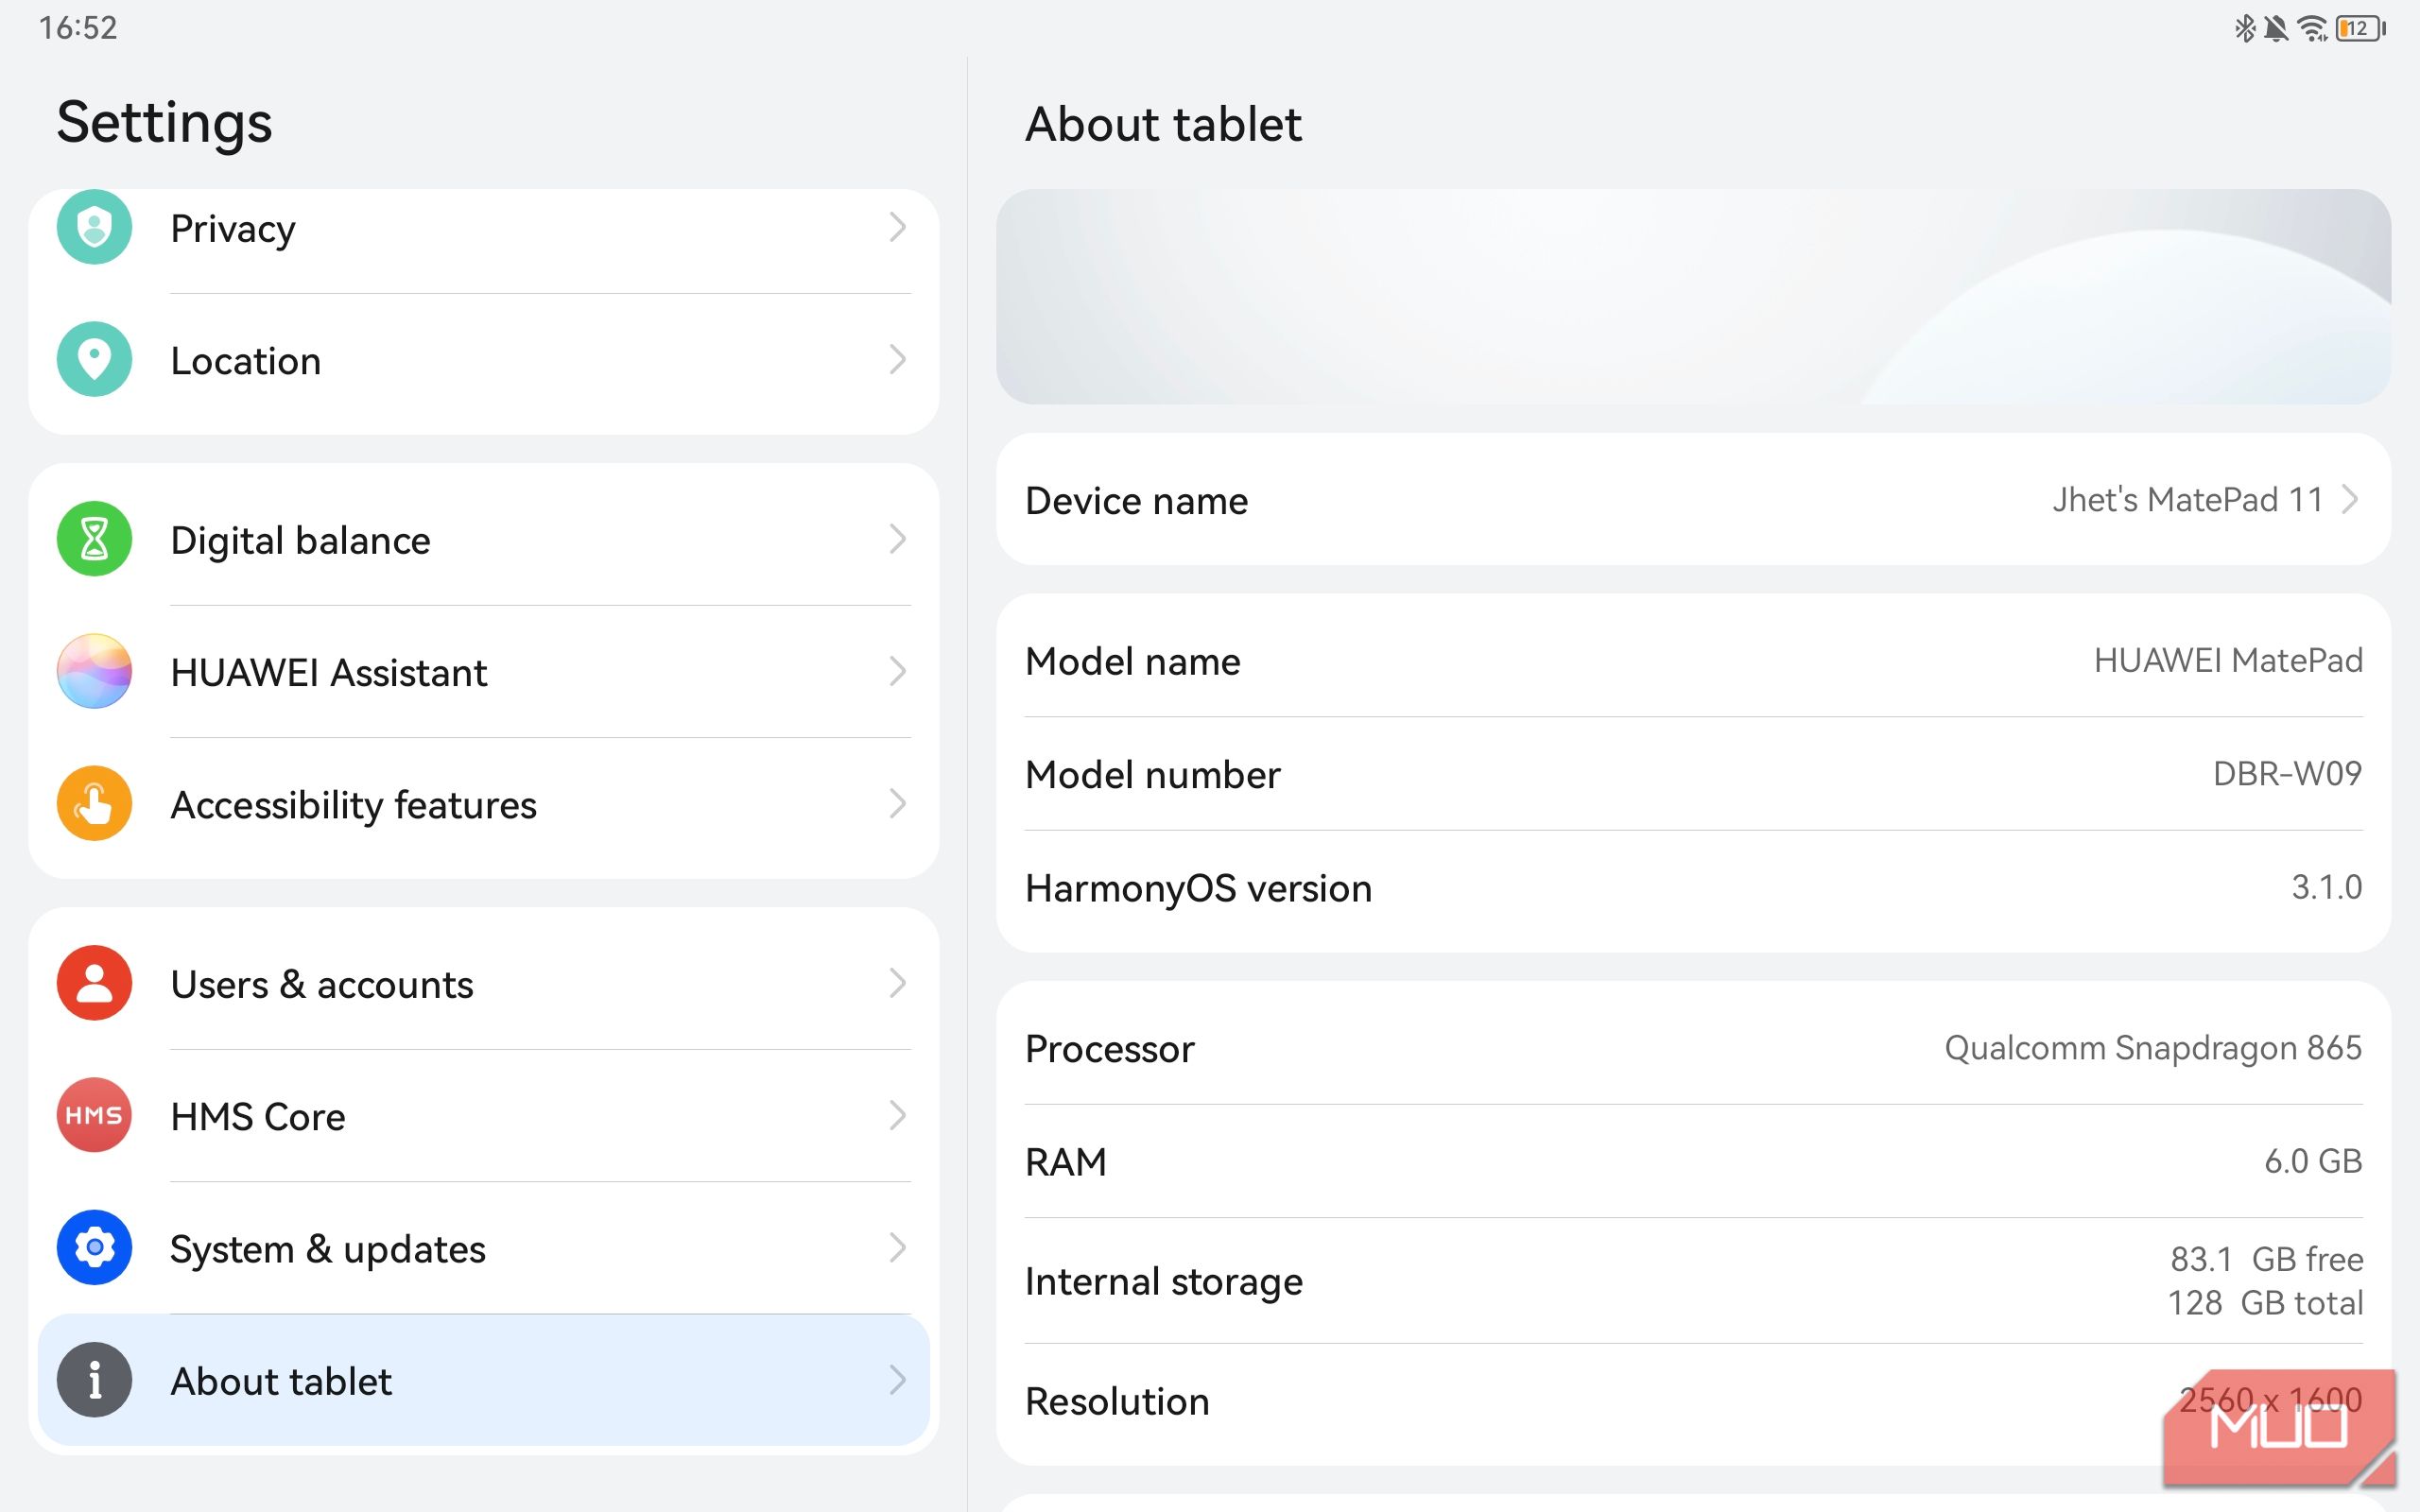Tap the System & updates gear icon

tap(94, 1247)
